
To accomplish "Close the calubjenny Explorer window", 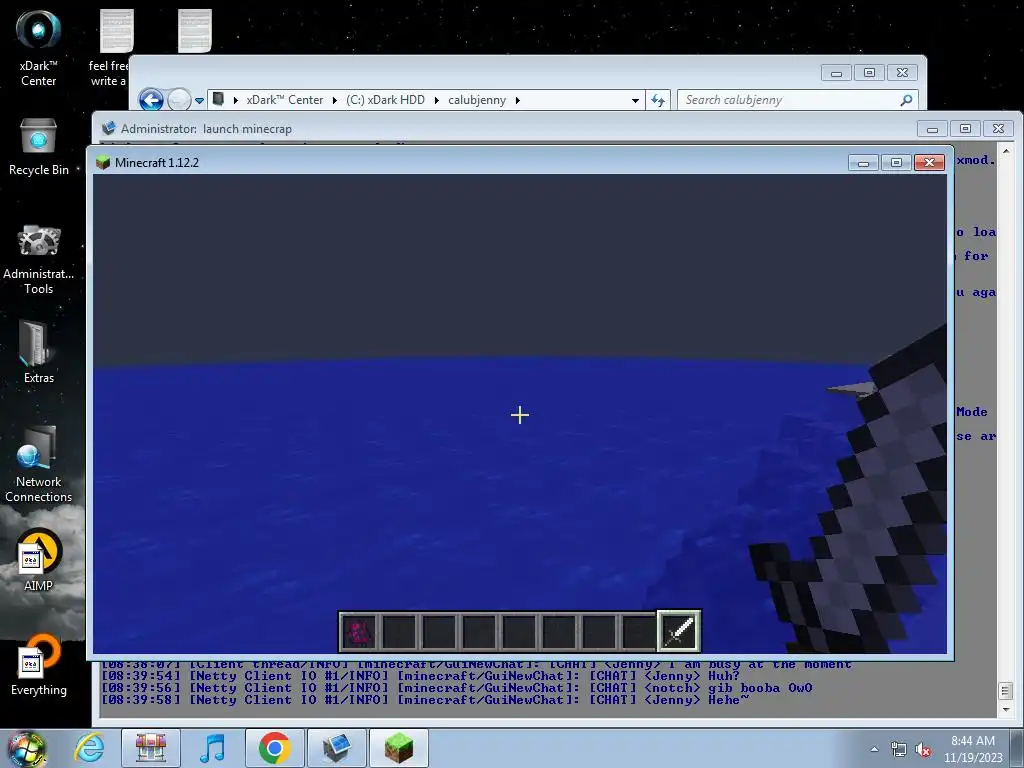I will coord(903,72).
